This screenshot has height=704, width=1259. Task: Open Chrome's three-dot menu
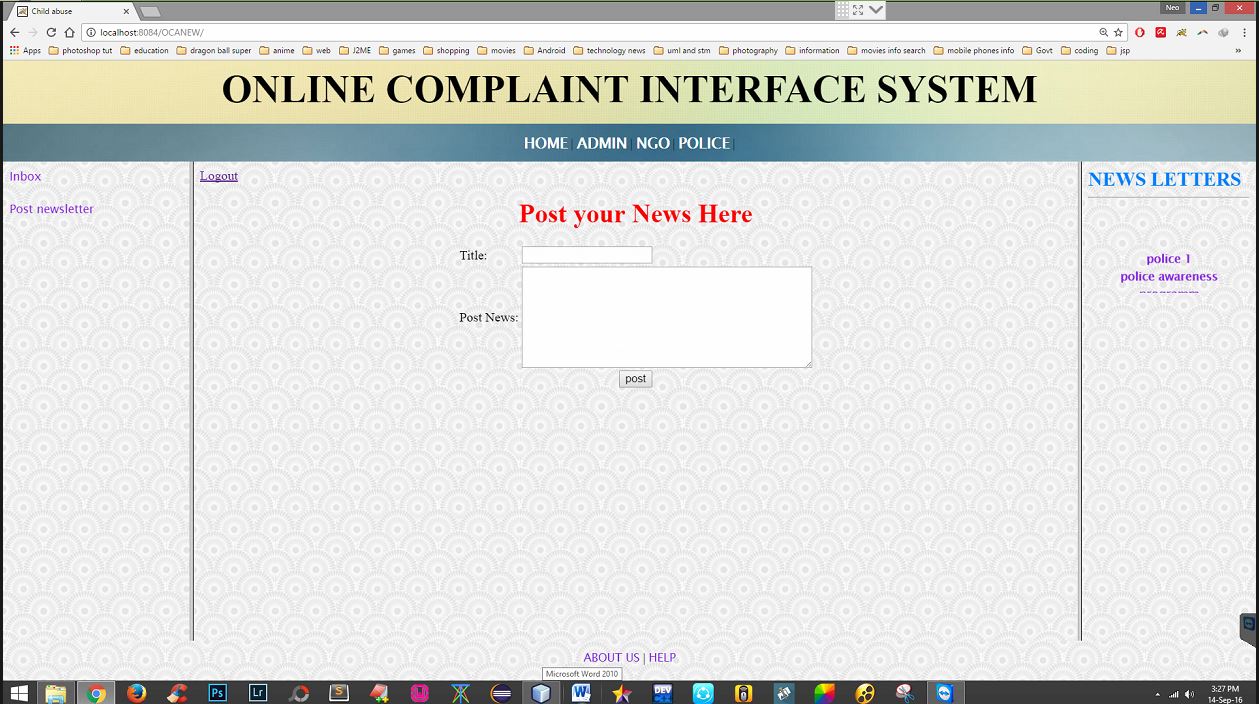(1245, 32)
